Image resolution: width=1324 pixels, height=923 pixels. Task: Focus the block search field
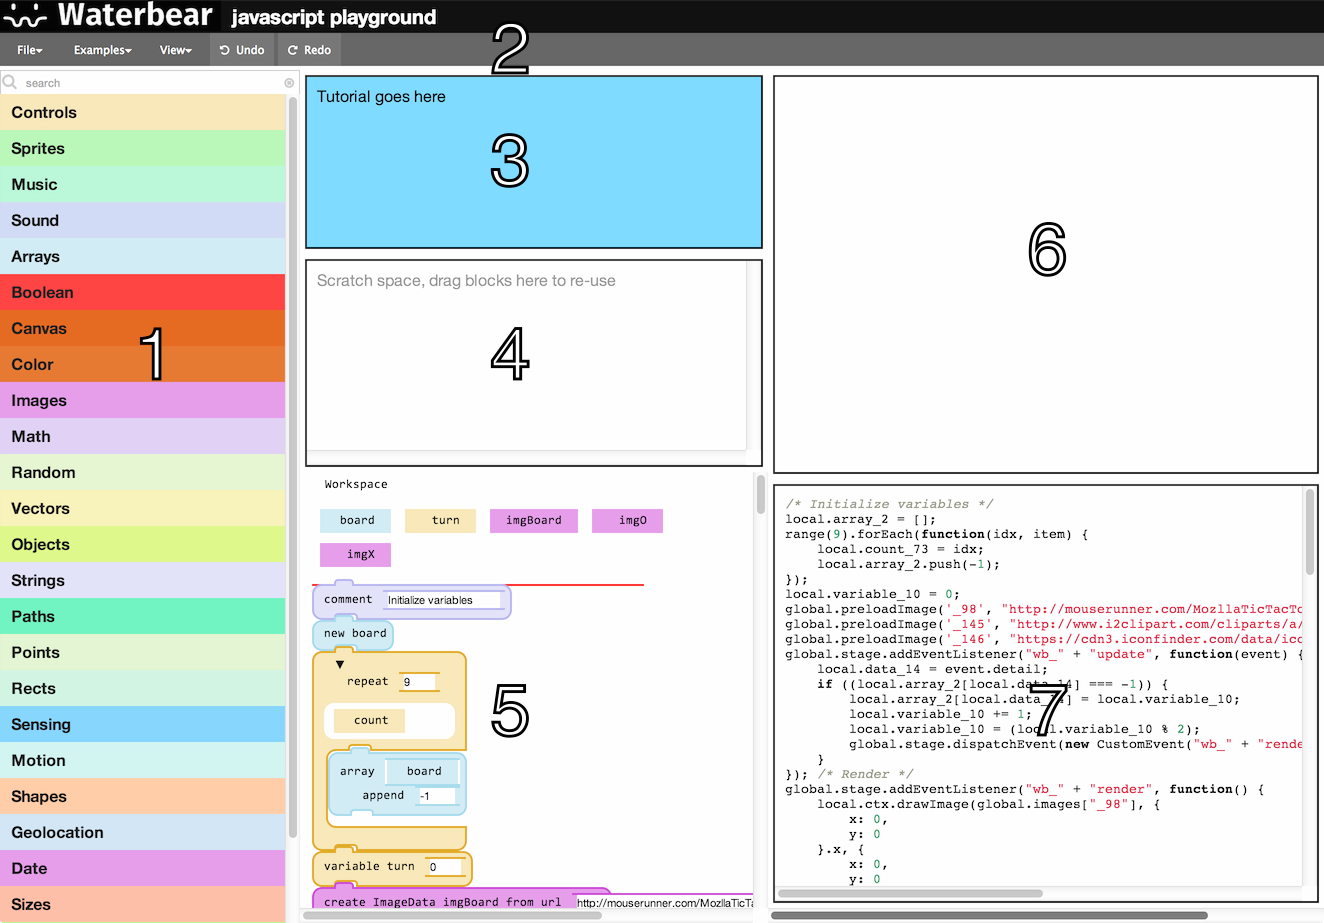150,83
